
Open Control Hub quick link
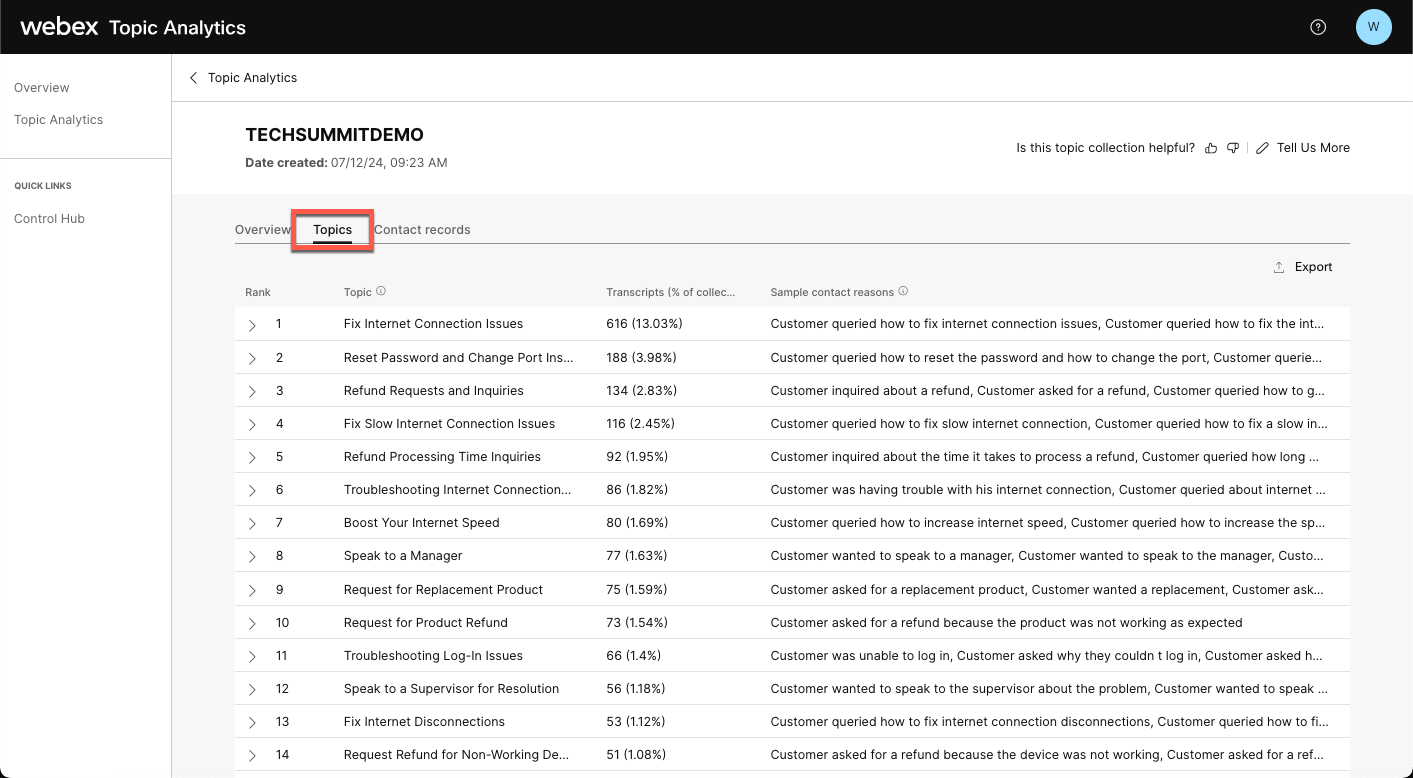coord(49,219)
